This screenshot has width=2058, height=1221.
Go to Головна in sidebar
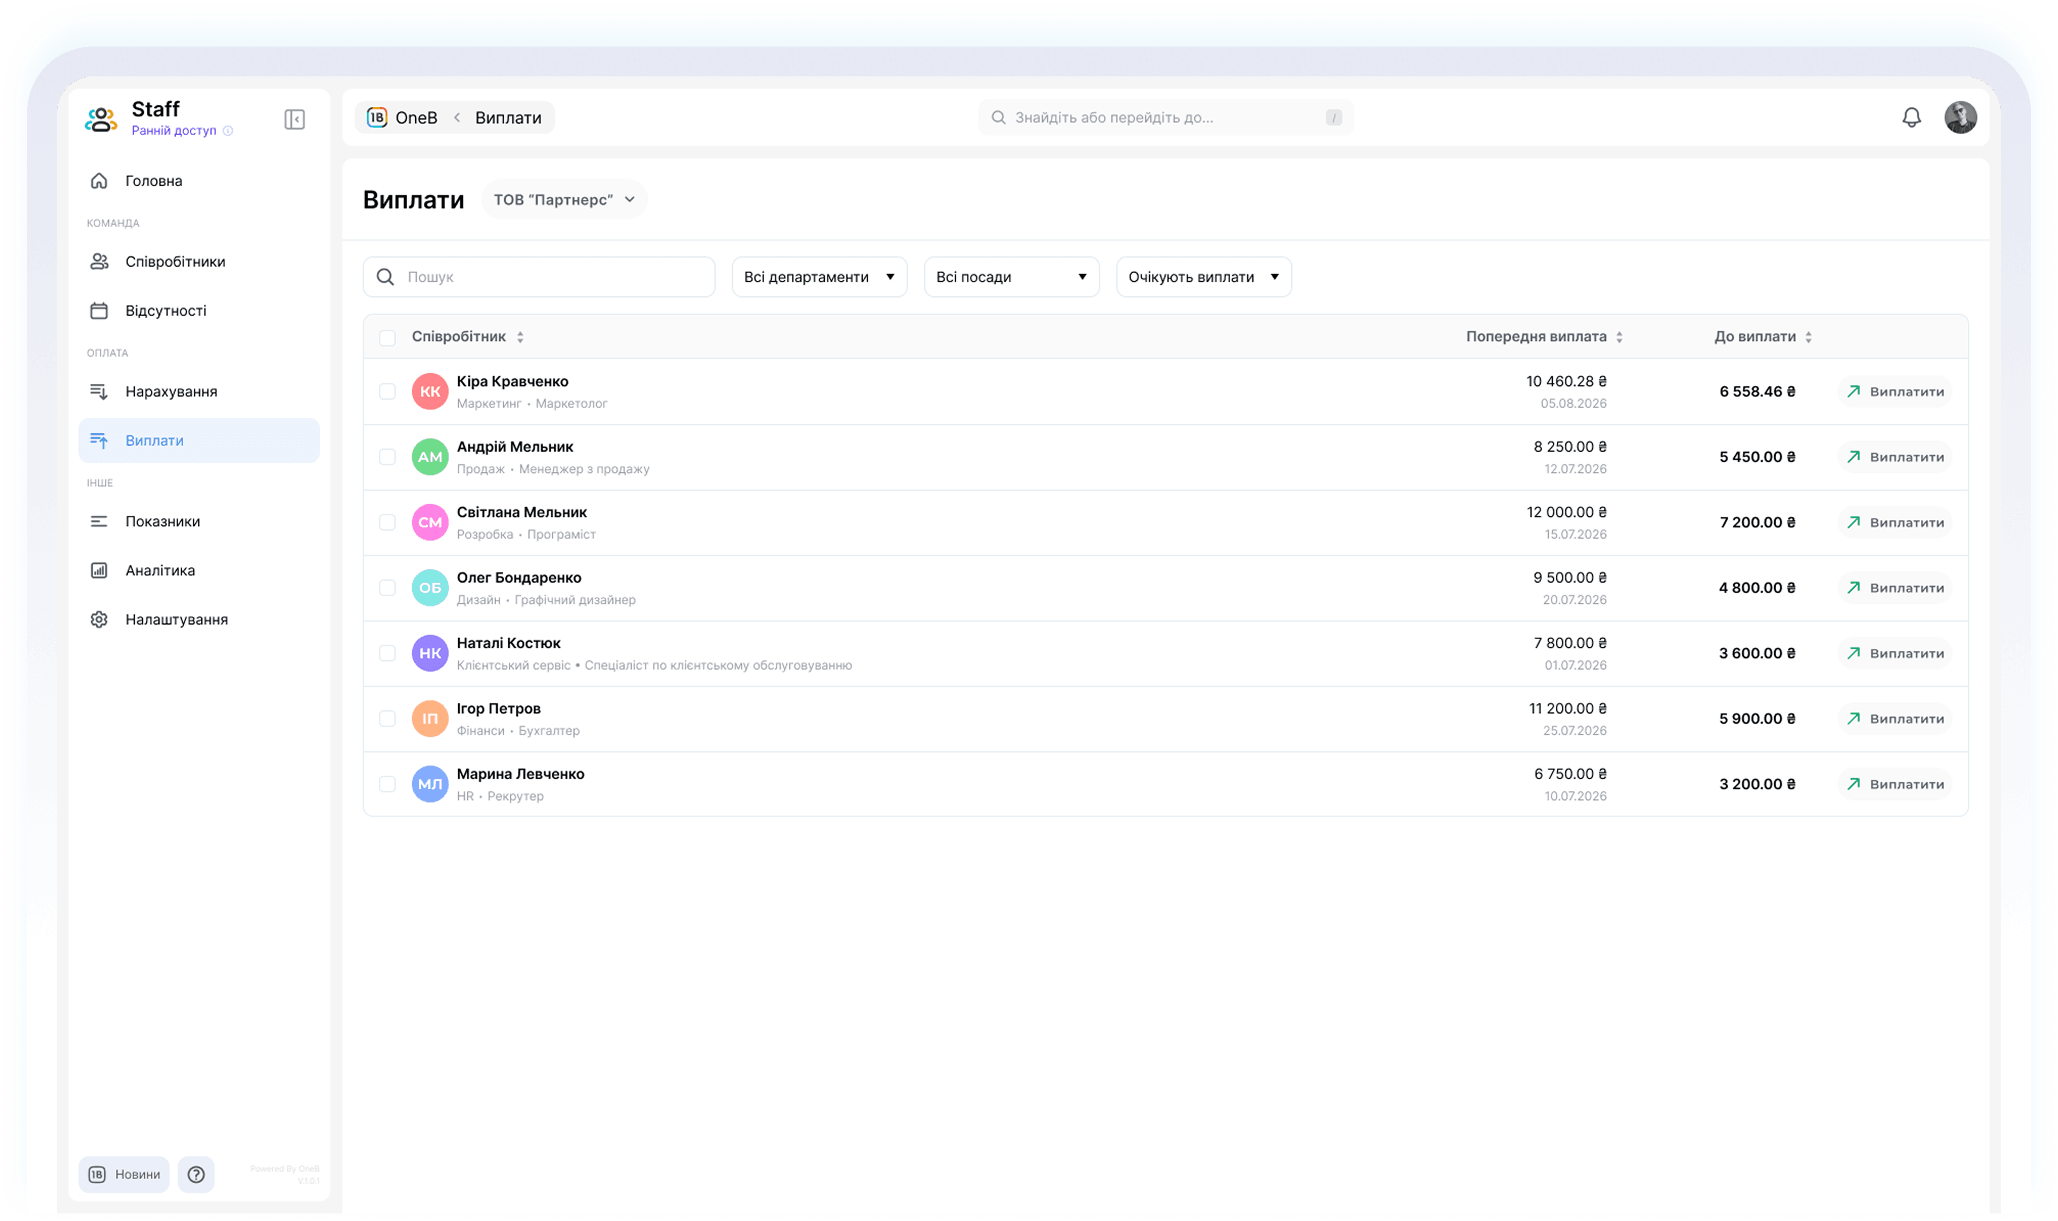click(x=199, y=181)
